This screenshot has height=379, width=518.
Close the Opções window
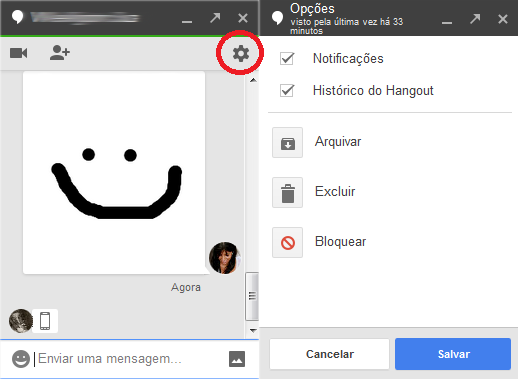pyautogui.click(x=503, y=19)
